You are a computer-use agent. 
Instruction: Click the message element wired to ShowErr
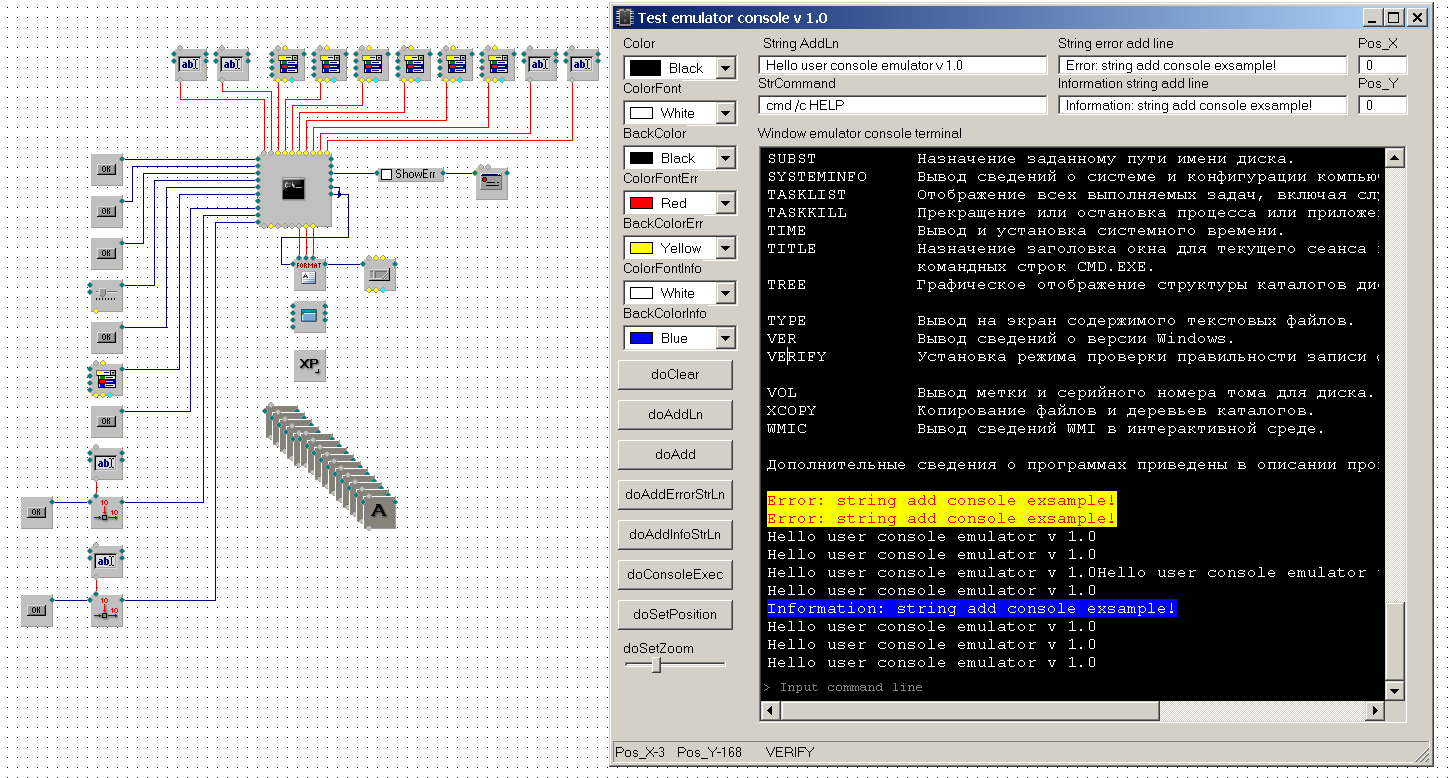coord(491,182)
